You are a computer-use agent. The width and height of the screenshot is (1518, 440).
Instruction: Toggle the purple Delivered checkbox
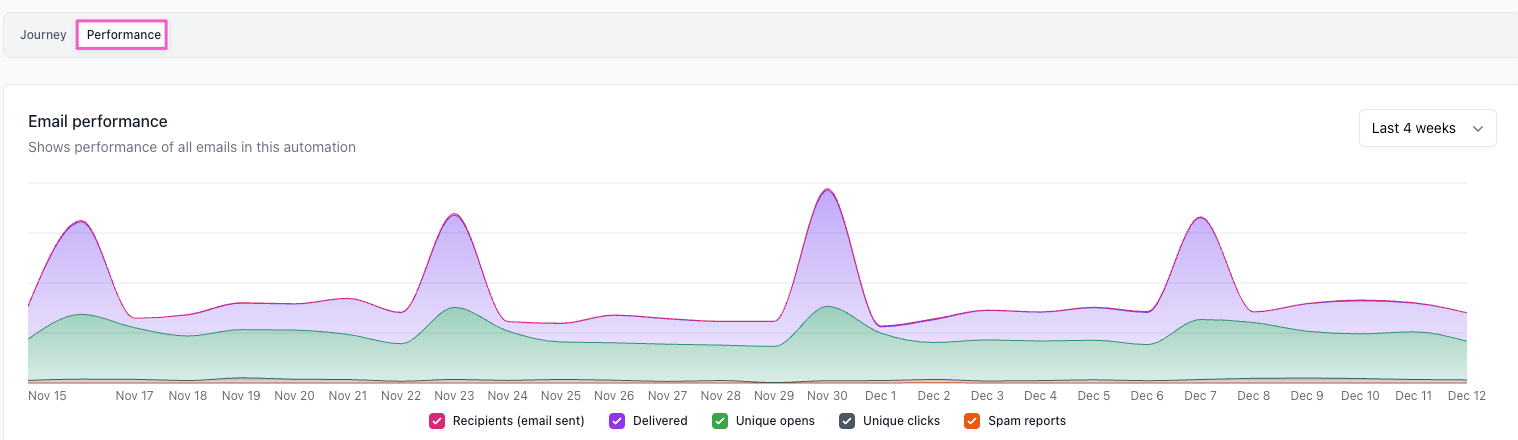[617, 421]
